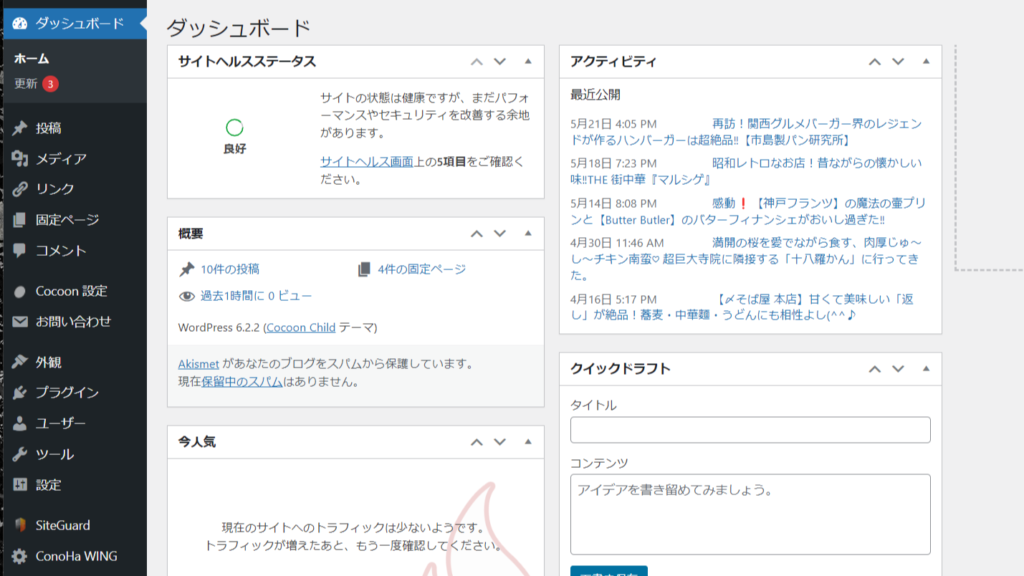The height and width of the screenshot is (576, 1024).
Task: Move クイックドラフト panel up
Action: click(874, 369)
